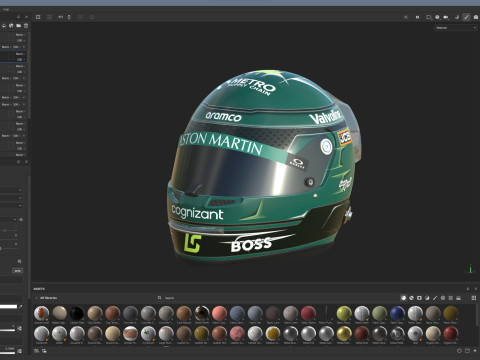Screen dimensions: 480x360
Task: Click the Aston Martin helmet model in viewport
Action: click(x=262, y=167)
